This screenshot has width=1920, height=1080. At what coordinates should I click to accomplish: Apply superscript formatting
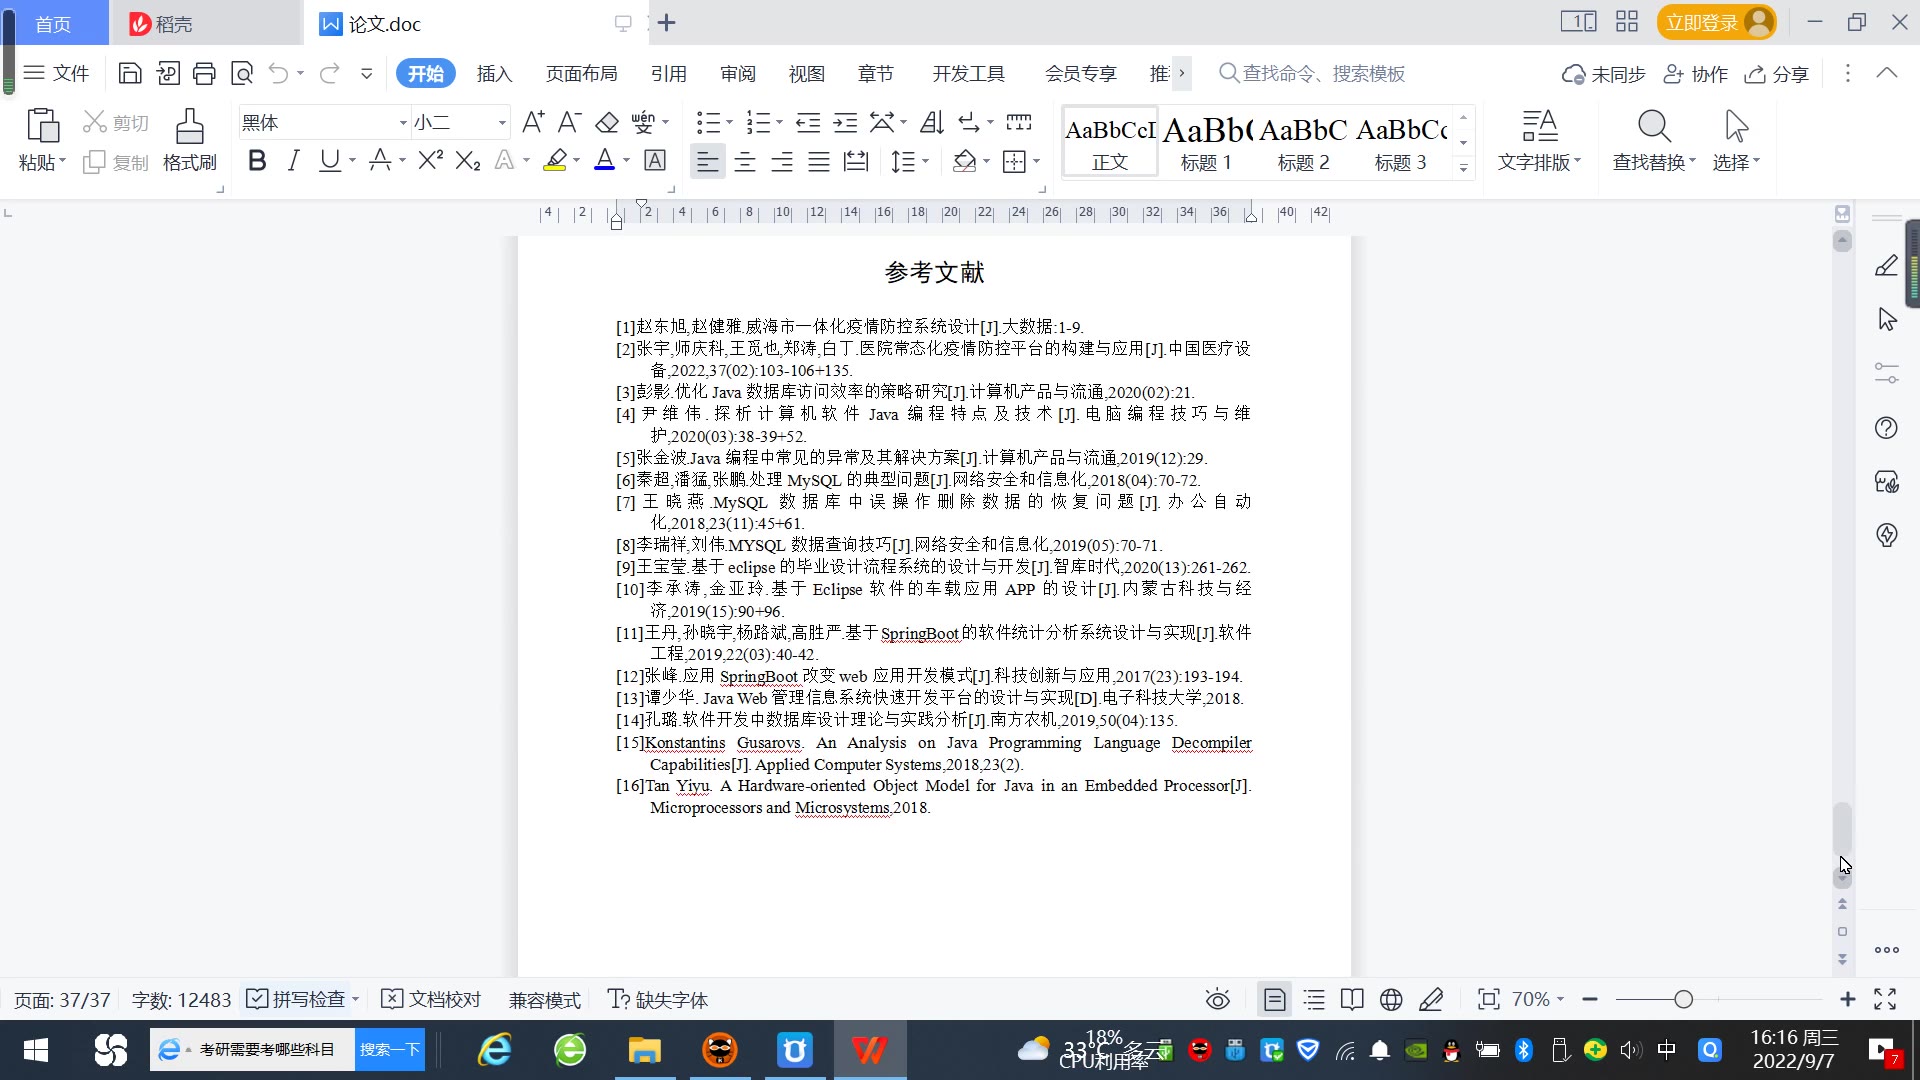(431, 160)
